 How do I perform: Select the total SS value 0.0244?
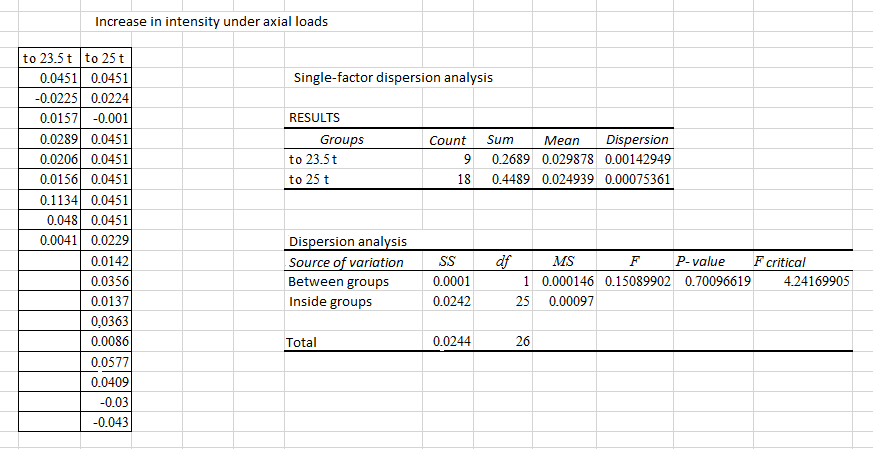coord(452,341)
